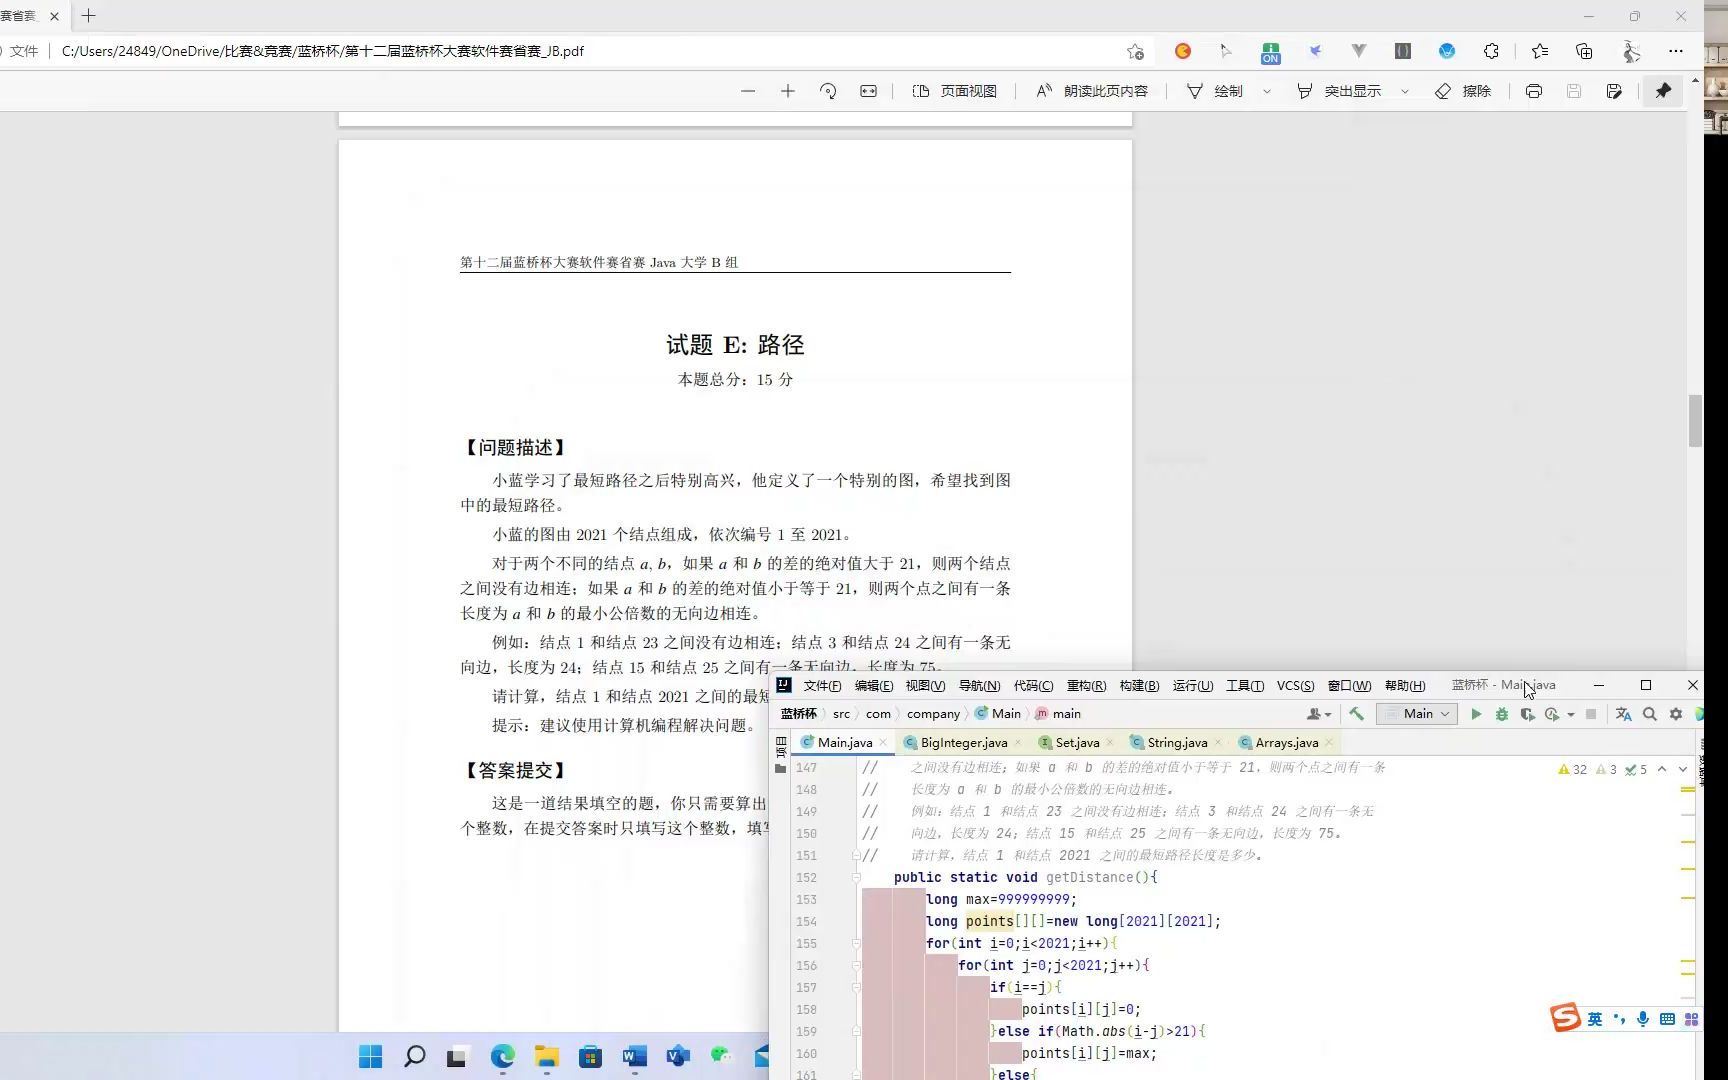Select company in the breadcrumb navigation
Image resolution: width=1728 pixels, height=1080 pixels.
(932, 713)
